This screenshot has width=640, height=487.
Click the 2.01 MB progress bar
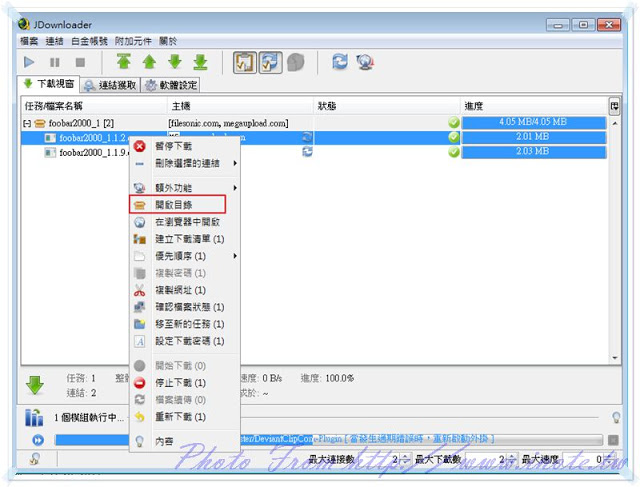pos(533,137)
